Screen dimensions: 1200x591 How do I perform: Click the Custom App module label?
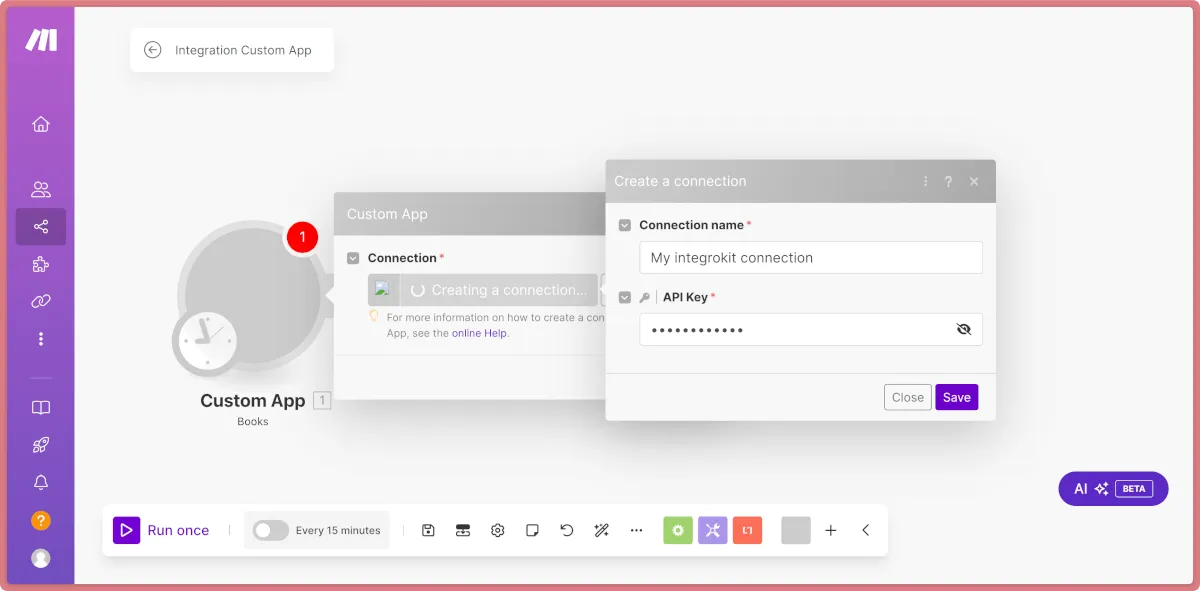(252, 401)
